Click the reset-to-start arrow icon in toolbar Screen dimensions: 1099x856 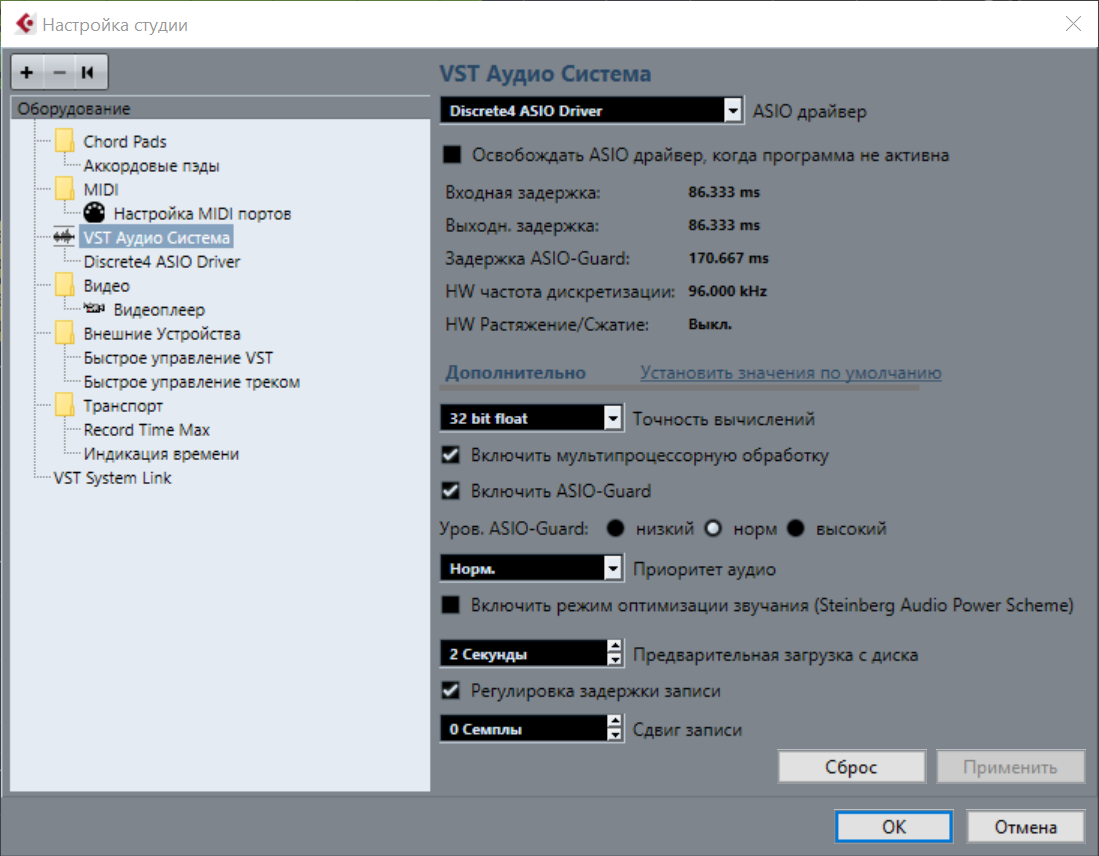click(x=89, y=72)
